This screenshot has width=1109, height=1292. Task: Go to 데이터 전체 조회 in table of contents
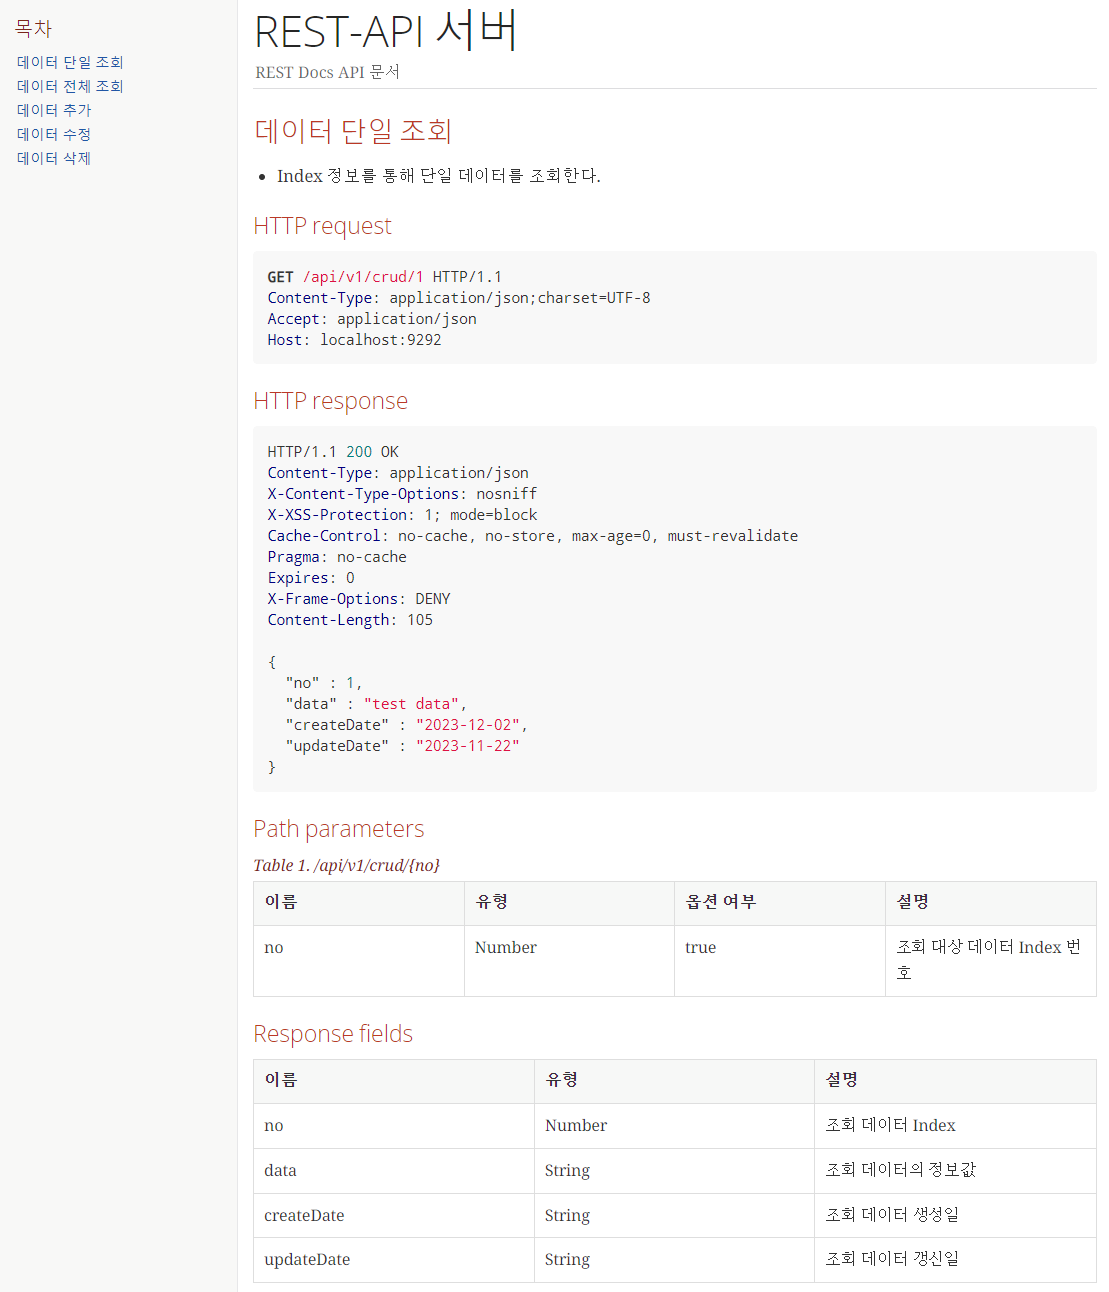[x=70, y=86]
